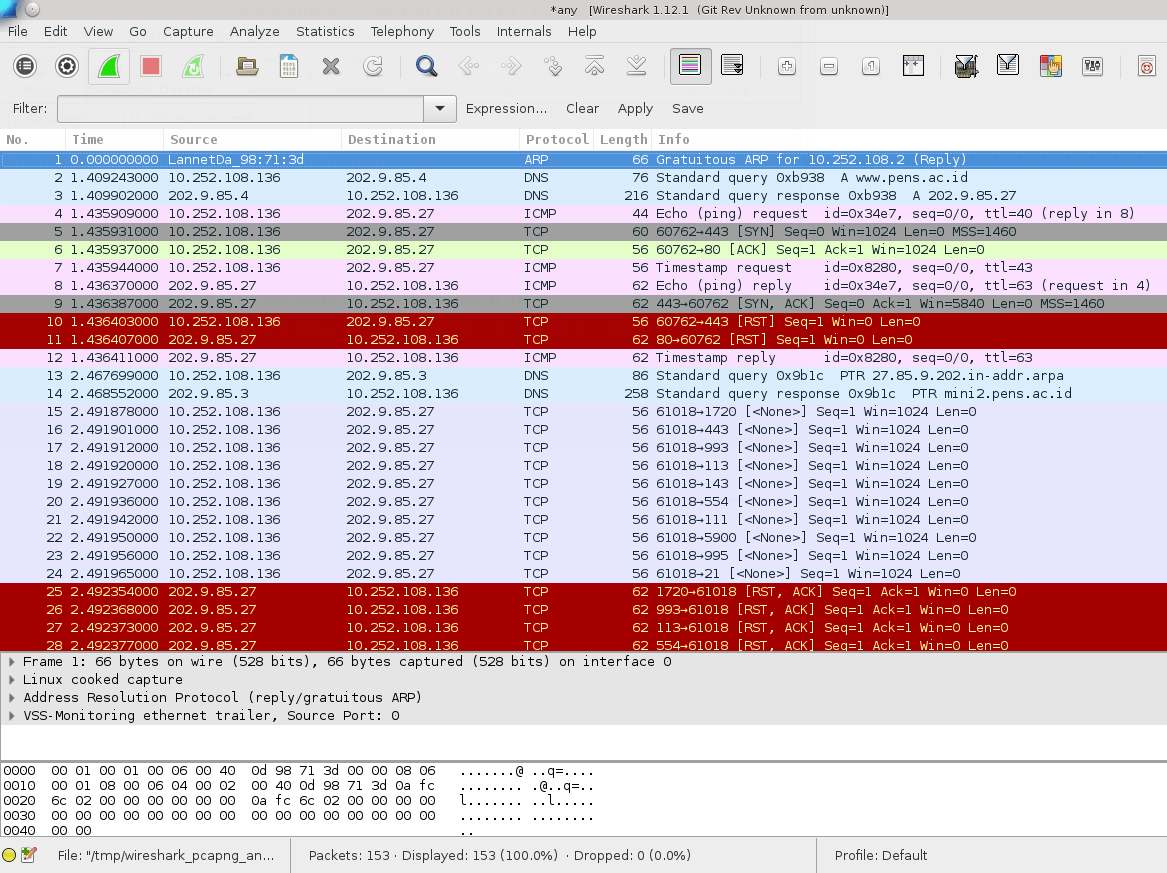The width and height of the screenshot is (1167, 873).
Task: Go back in packet history arrow
Action: click(469, 66)
